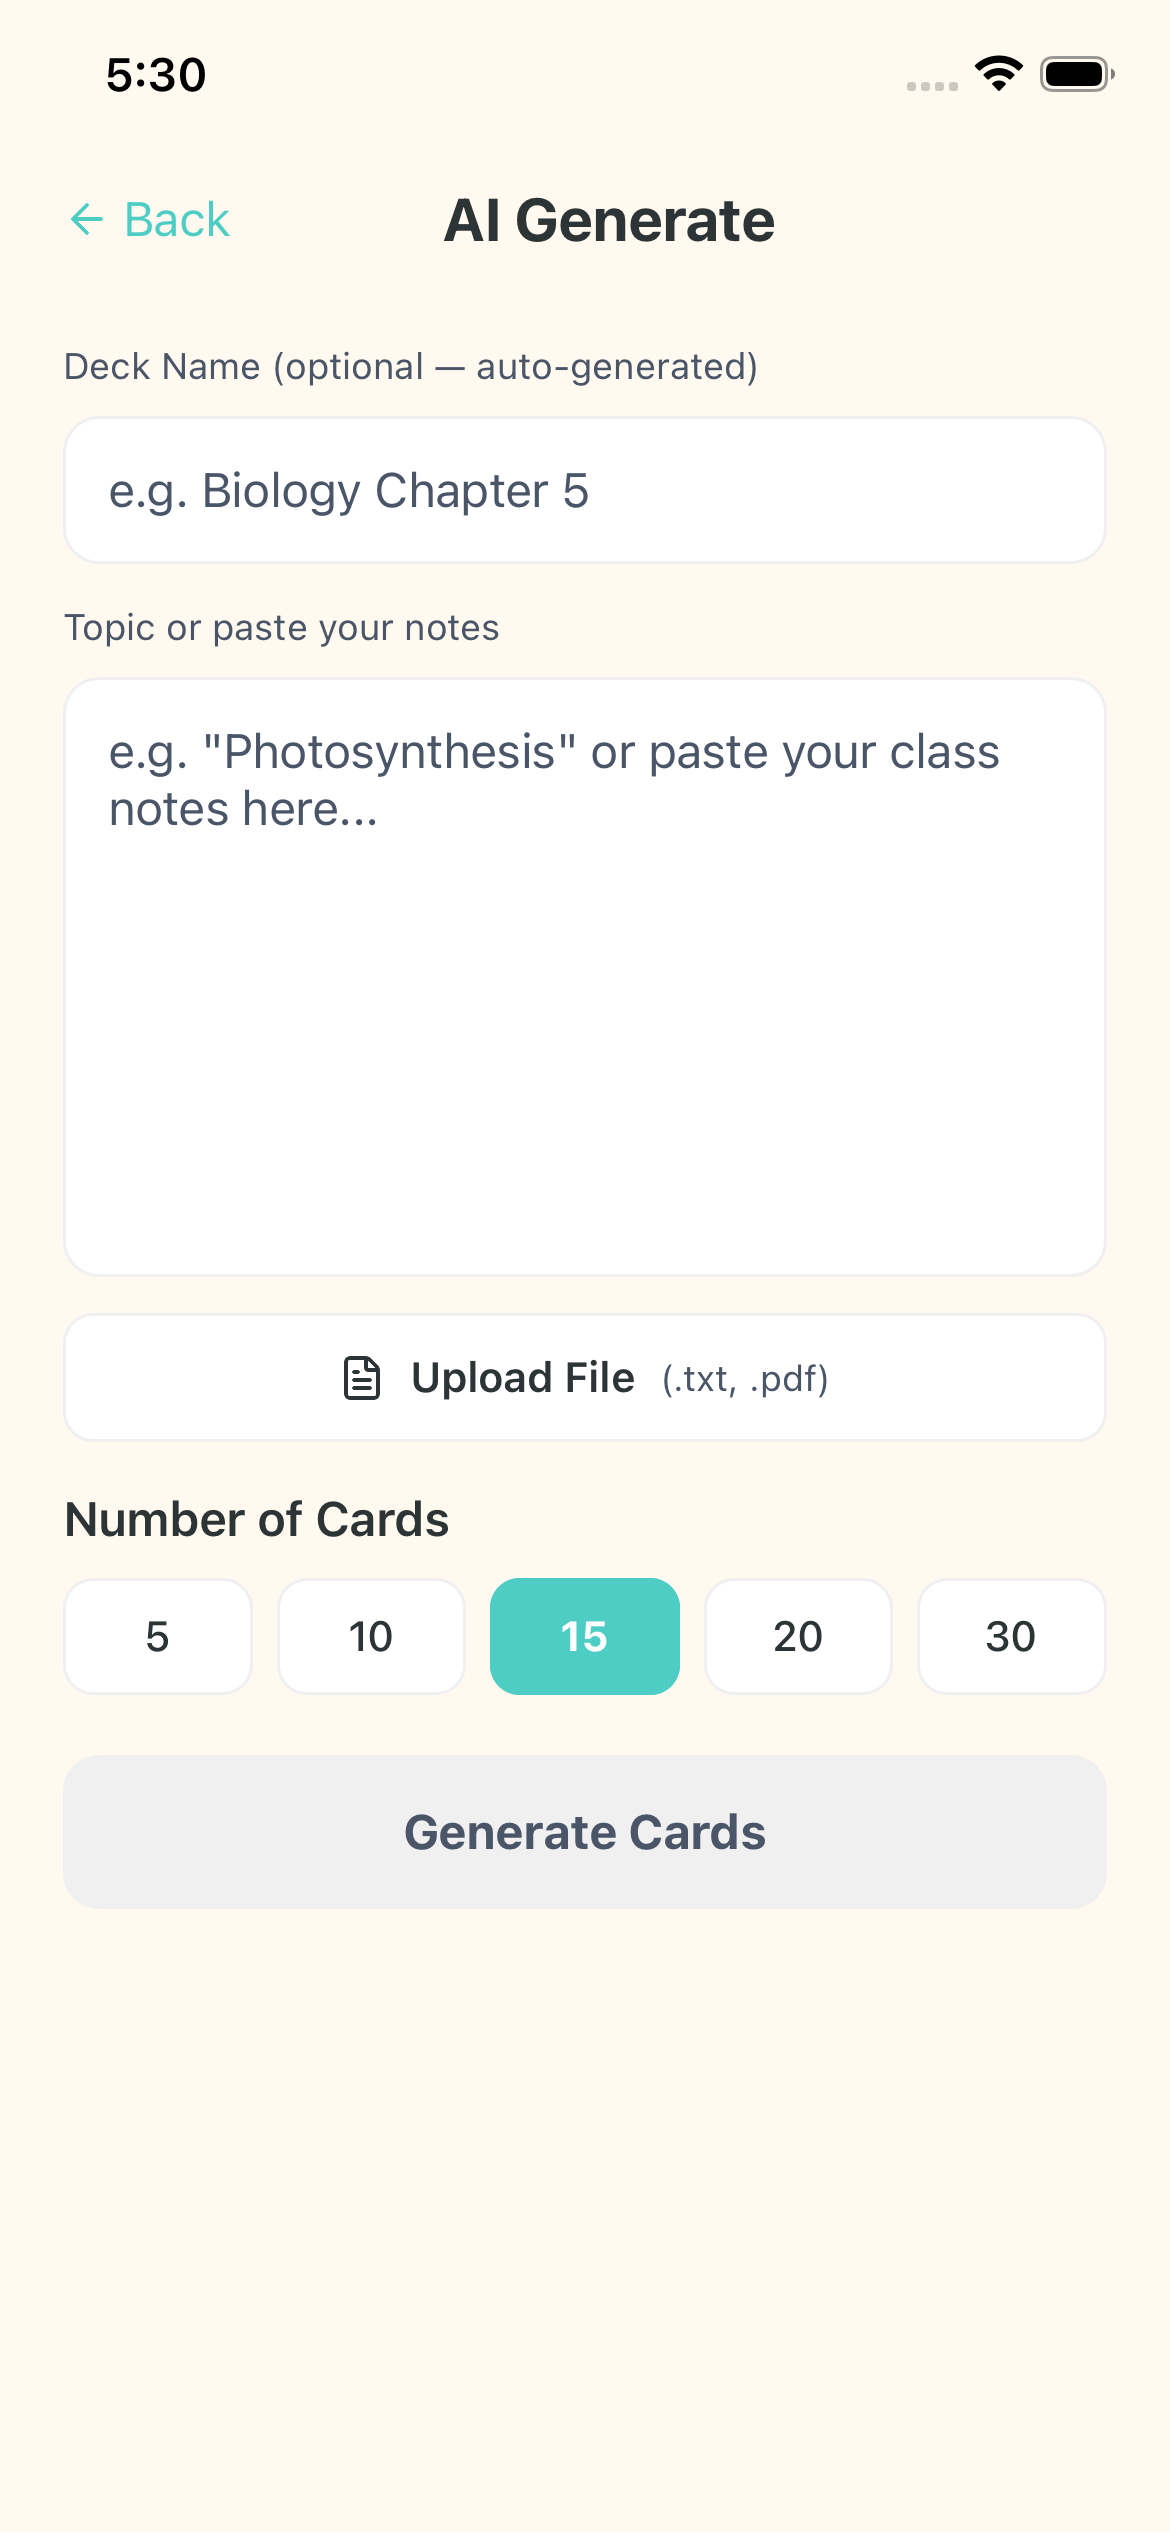Click the Deck Name input field
This screenshot has height=2532, width=1170.
(584, 491)
